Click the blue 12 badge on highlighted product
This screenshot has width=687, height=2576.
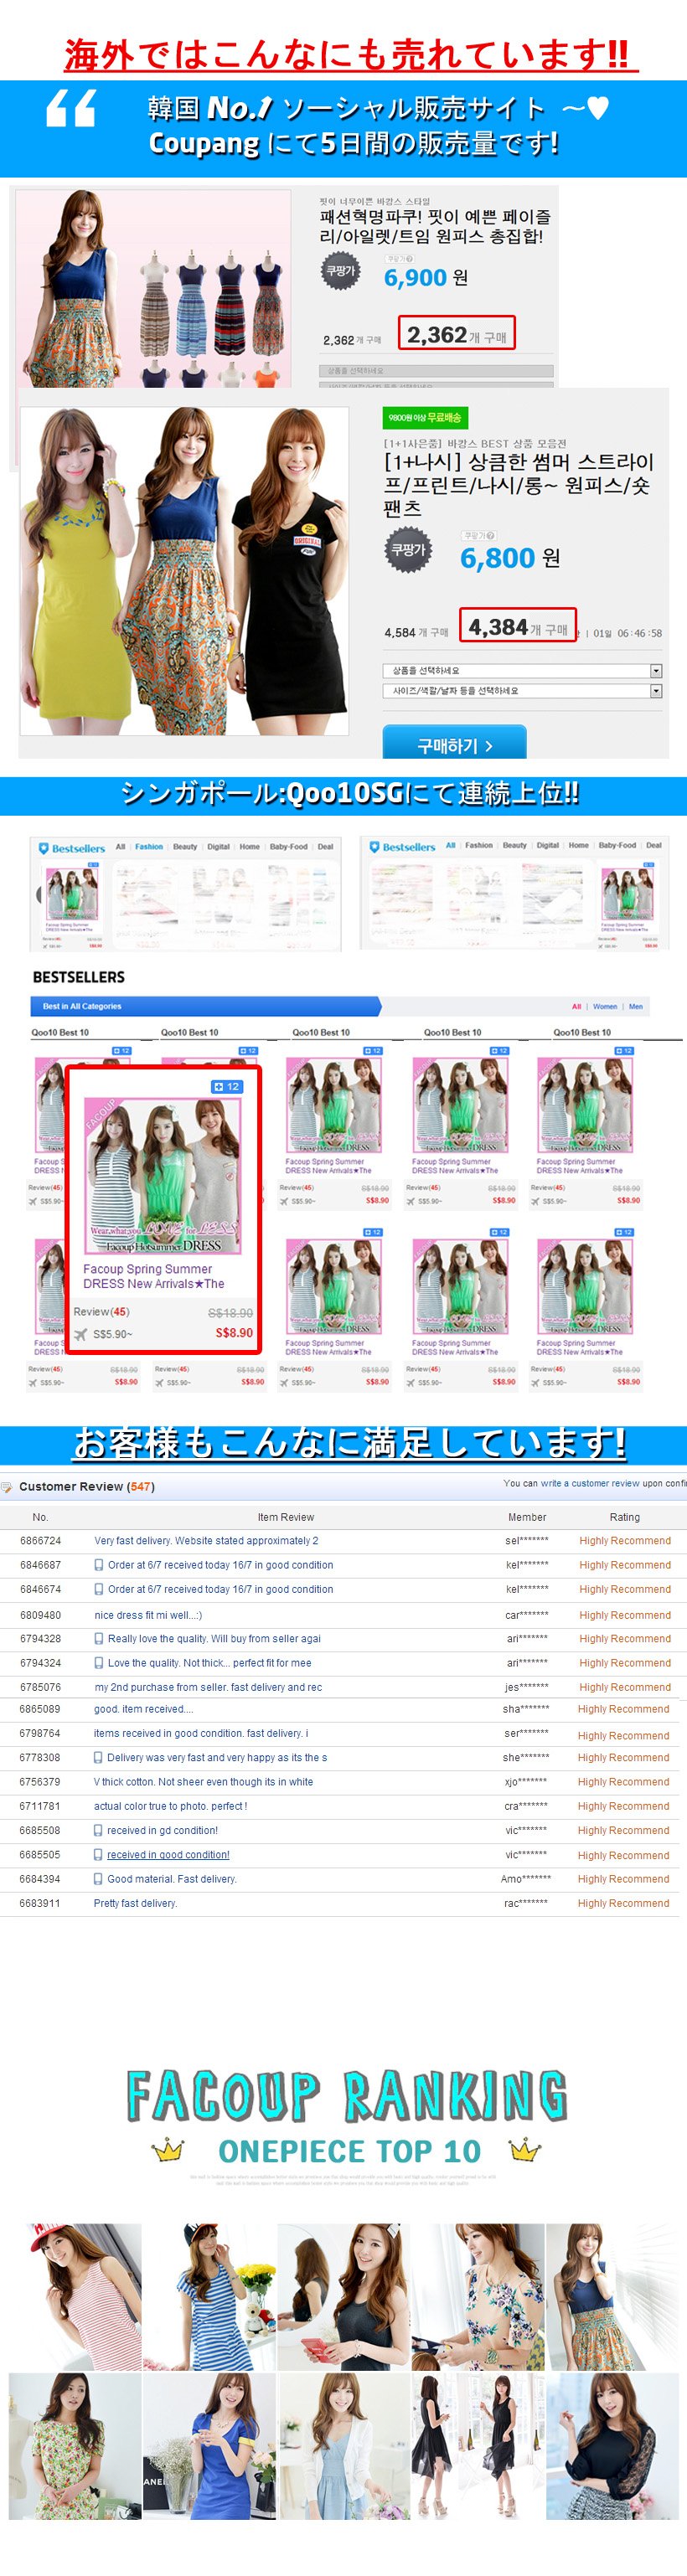coord(226,1086)
